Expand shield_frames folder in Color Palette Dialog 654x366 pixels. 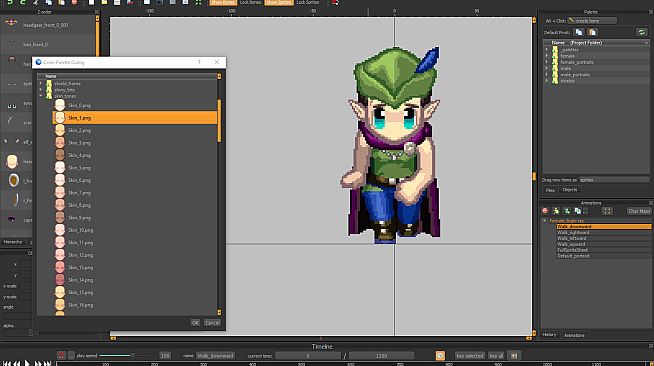pyautogui.click(x=41, y=83)
